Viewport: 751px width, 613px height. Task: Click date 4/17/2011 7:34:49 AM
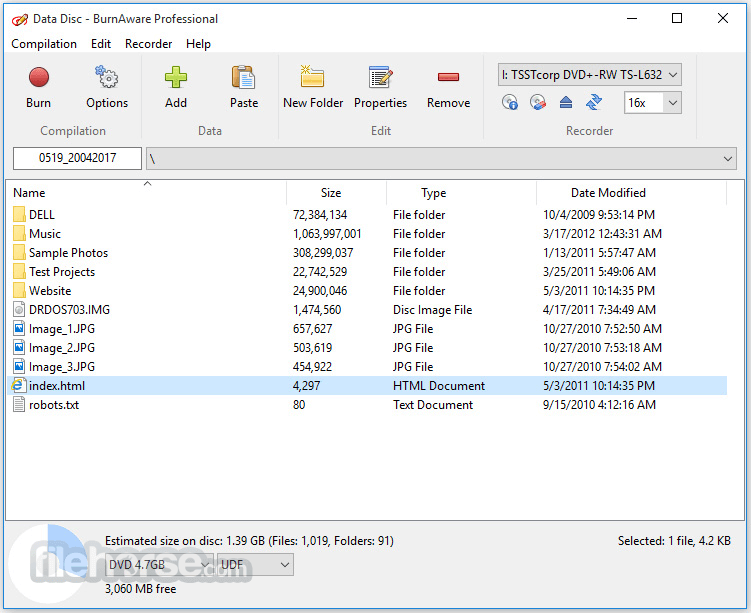point(599,310)
